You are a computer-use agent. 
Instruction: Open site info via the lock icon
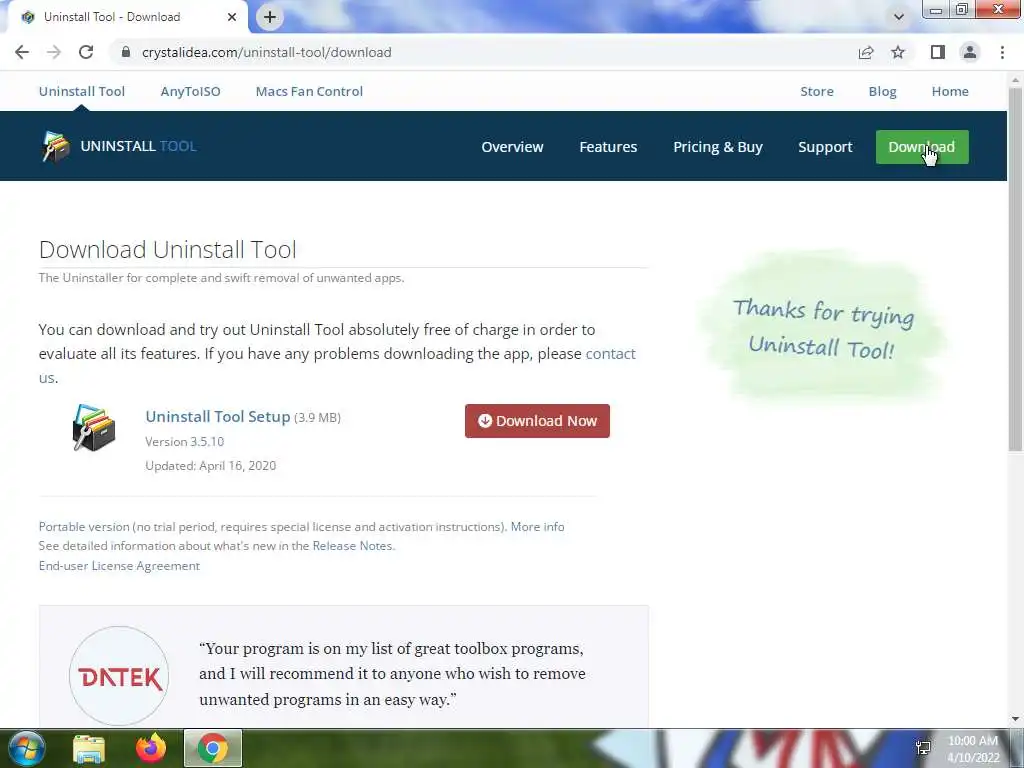coord(126,52)
